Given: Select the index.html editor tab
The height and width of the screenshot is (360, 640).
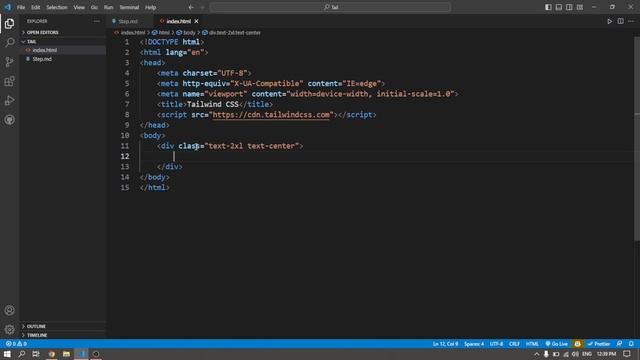Looking at the screenshot, I should point(178,21).
